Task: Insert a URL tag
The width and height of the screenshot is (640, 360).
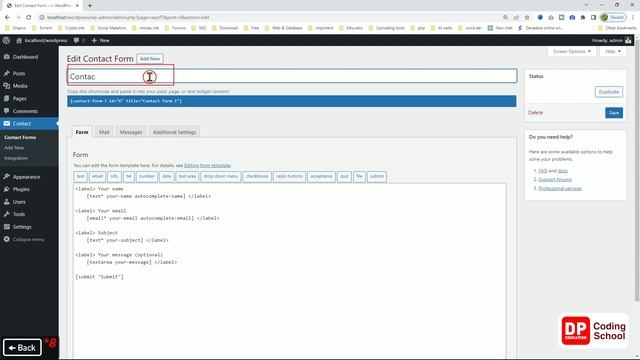Action: coord(114,176)
